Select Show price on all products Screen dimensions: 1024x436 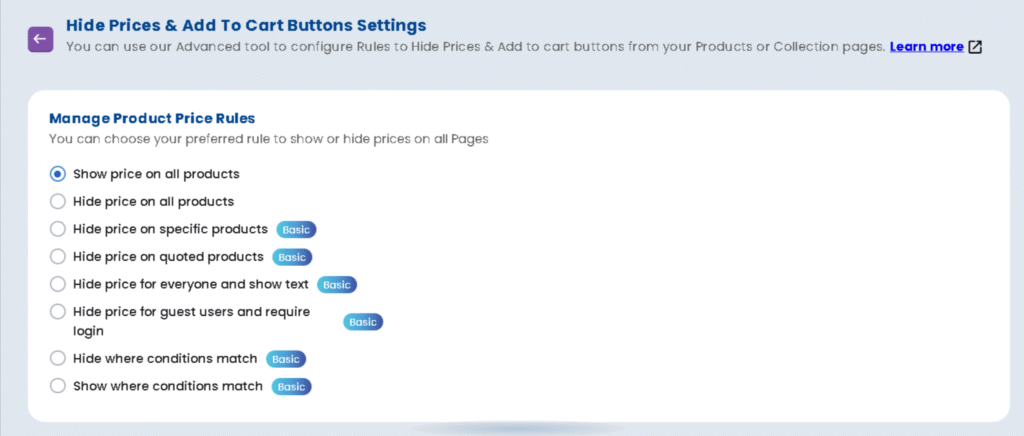point(58,174)
